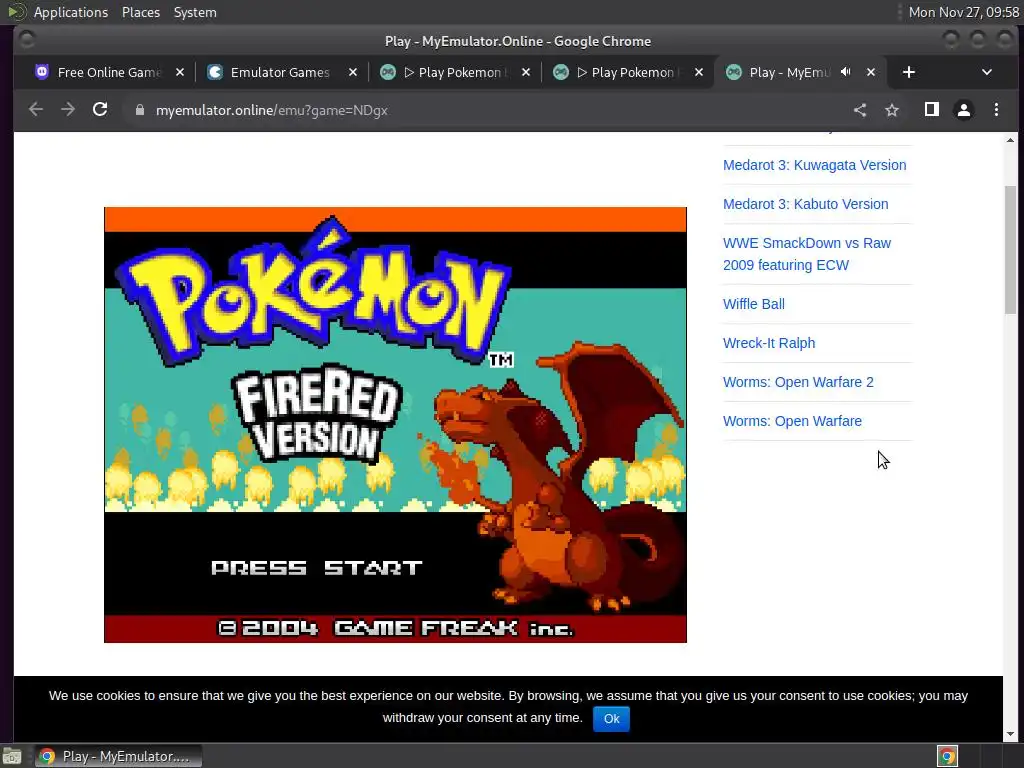Viewport: 1024px width, 768px height.
Task: Click the Chrome window menu icon in titlebar
Action: (x=27, y=40)
